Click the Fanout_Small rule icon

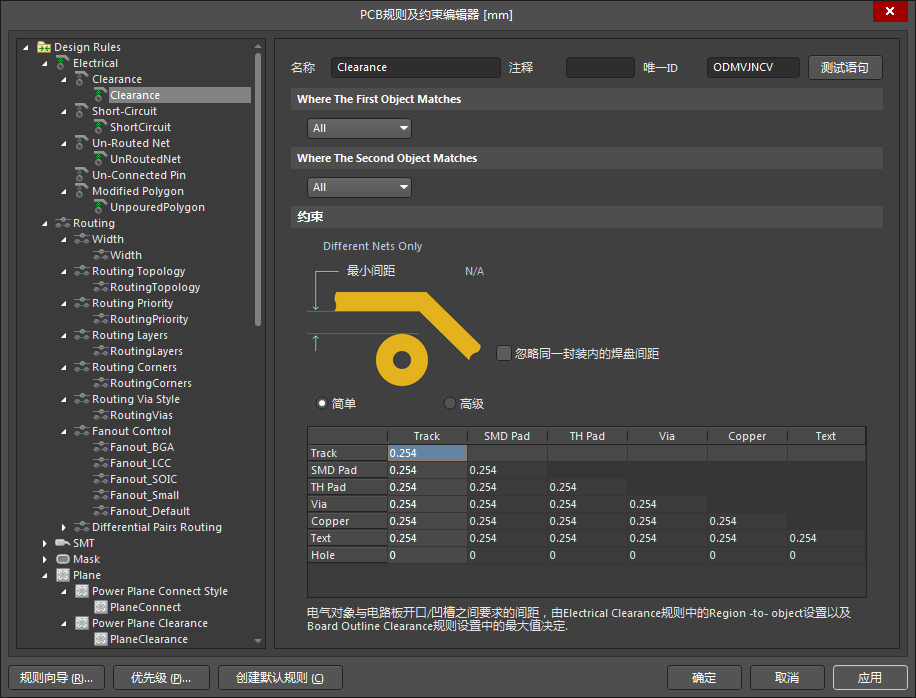100,495
